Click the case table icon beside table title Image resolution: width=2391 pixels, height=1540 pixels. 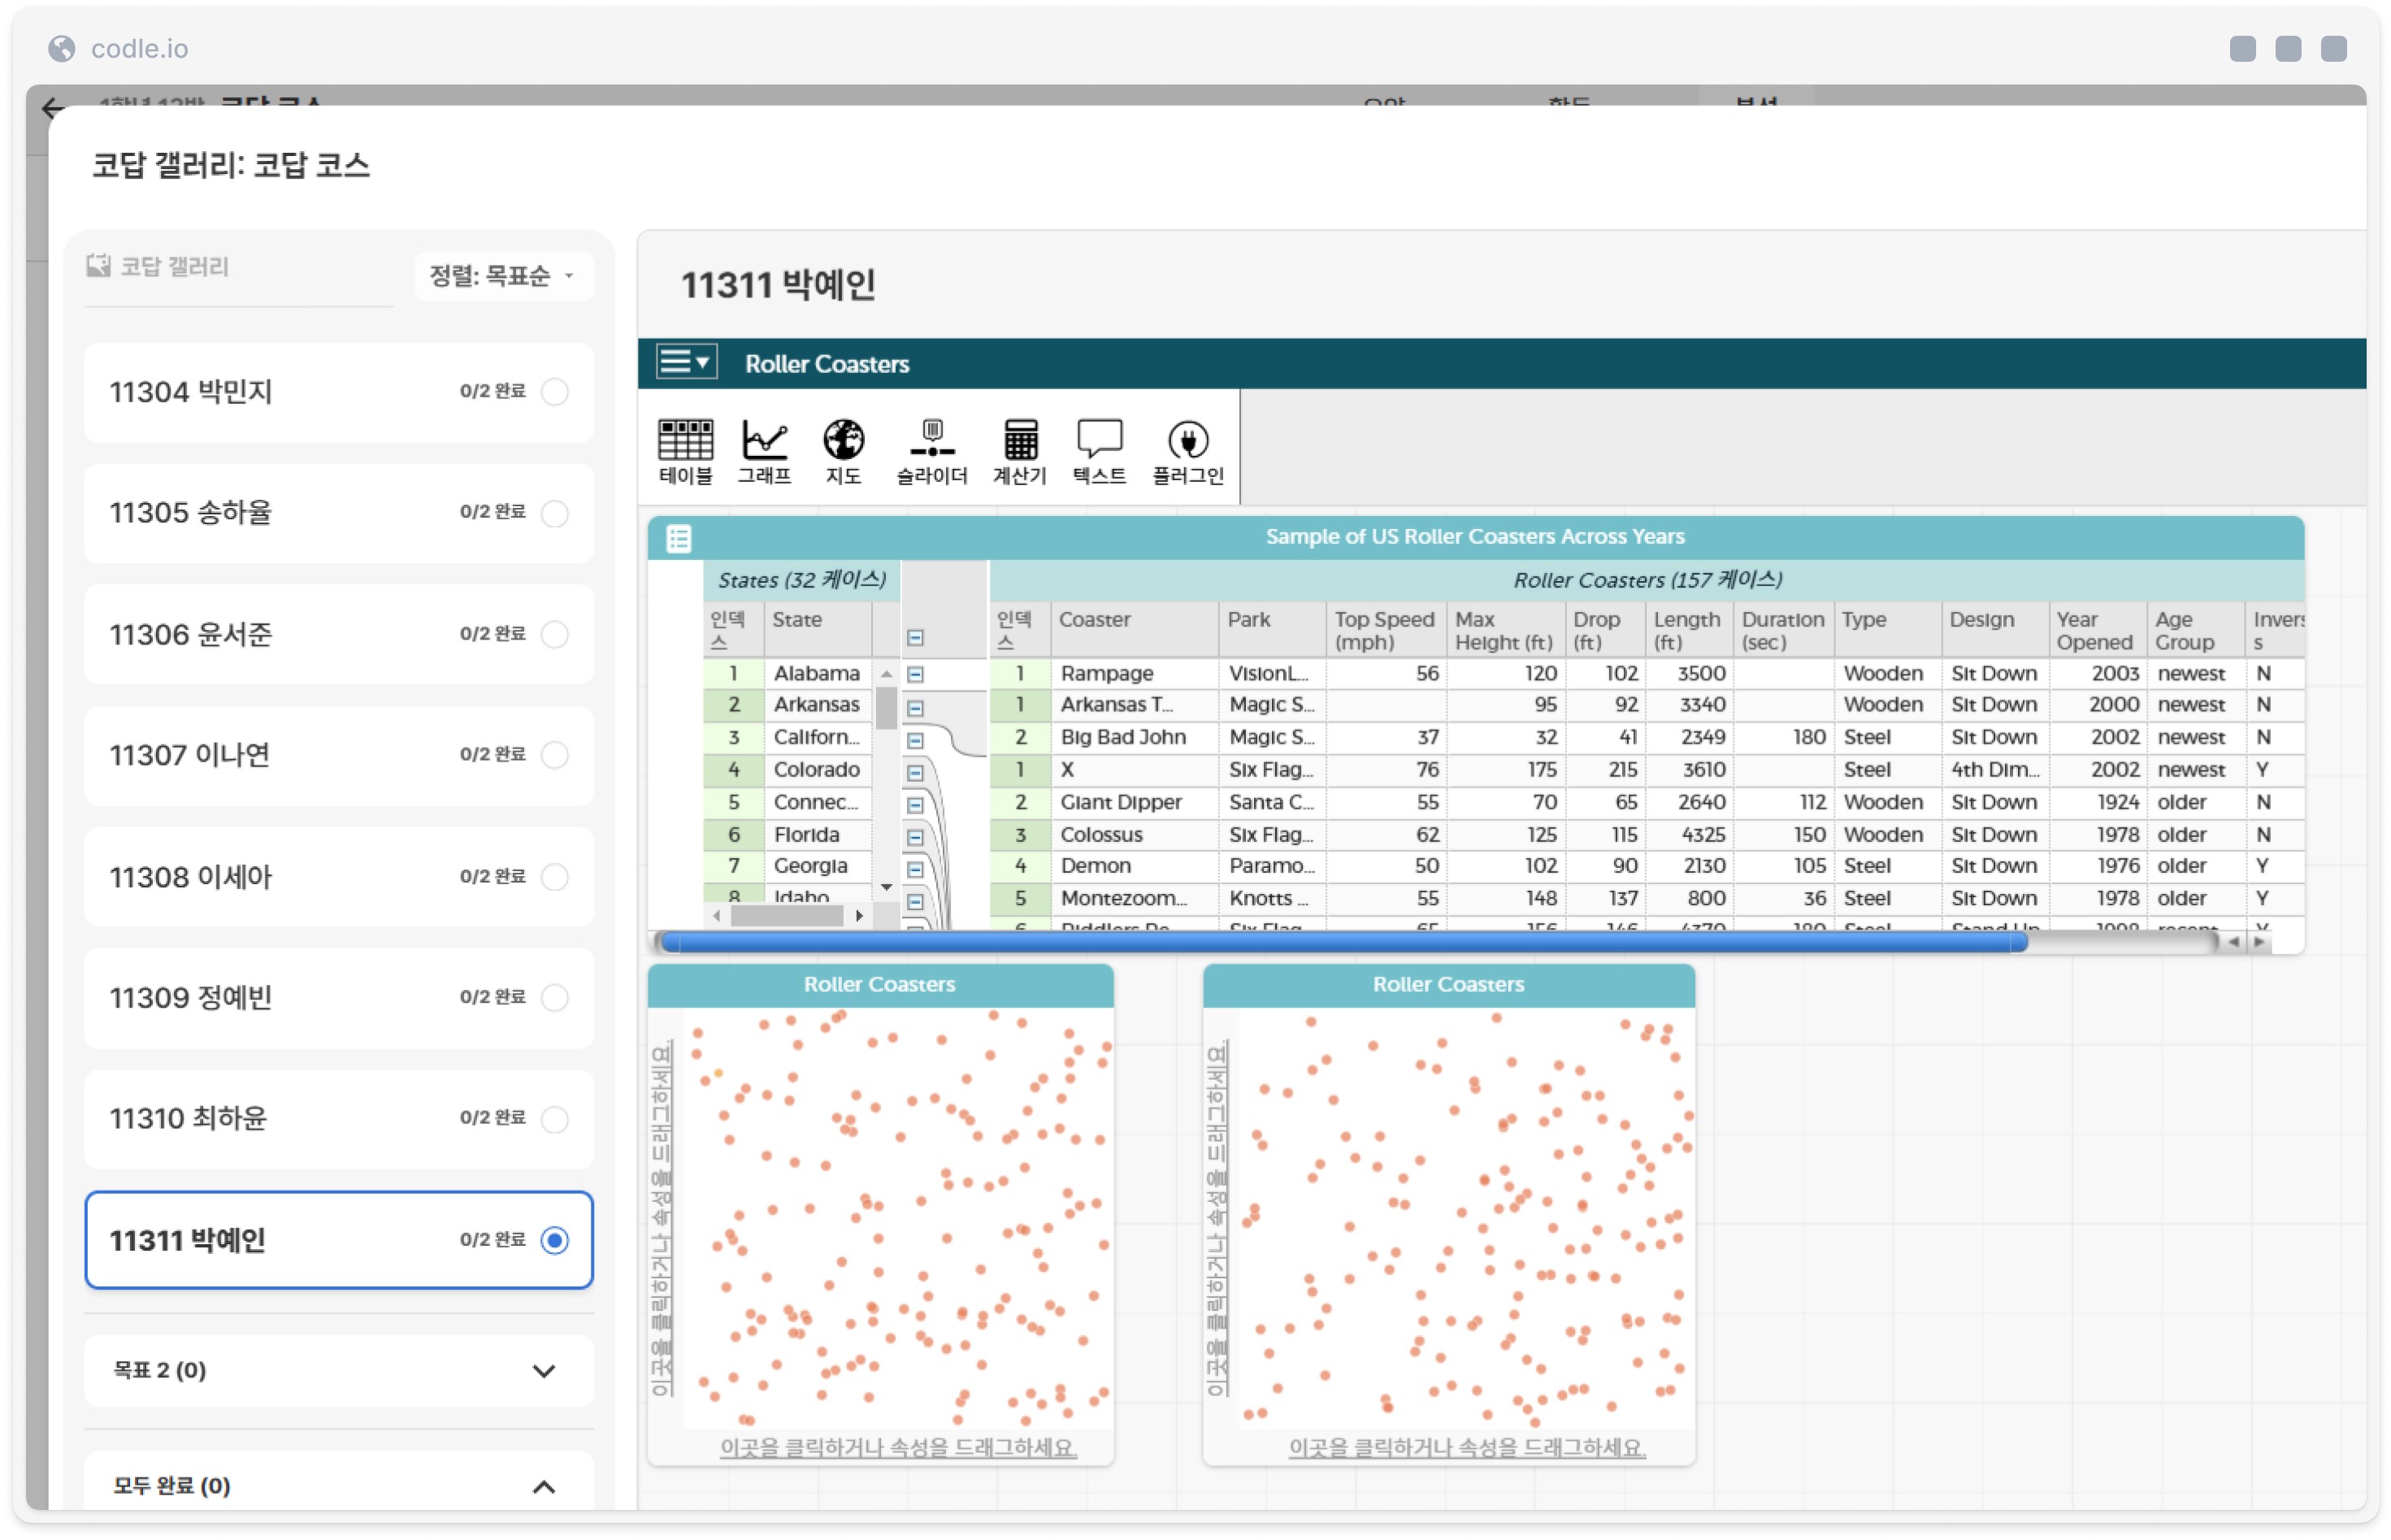pos(679,539)
